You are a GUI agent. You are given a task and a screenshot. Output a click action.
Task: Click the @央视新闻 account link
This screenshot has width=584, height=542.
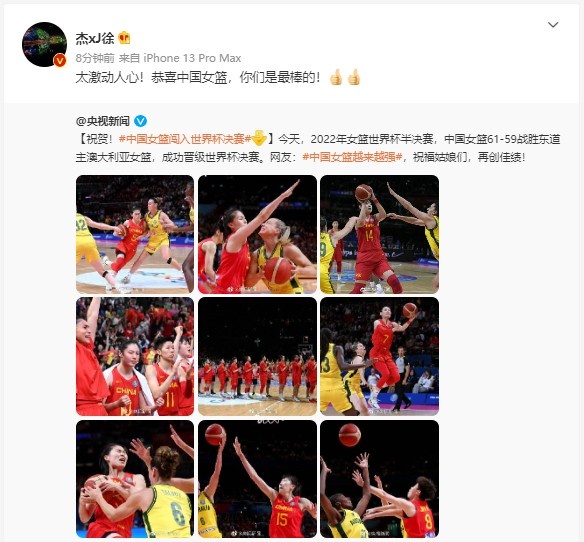pos(103,121)
